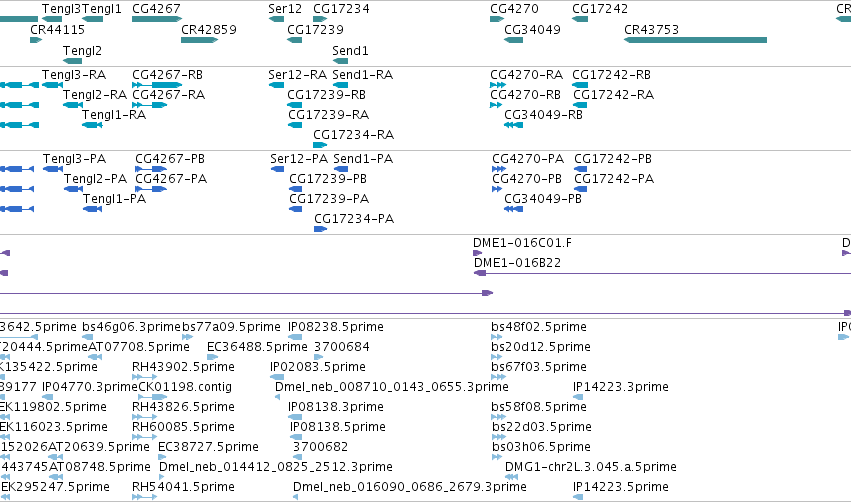The height and width of the screenshot is (502, 851).
Task: Select the 3700684 feature label
Action: [342, 347]
